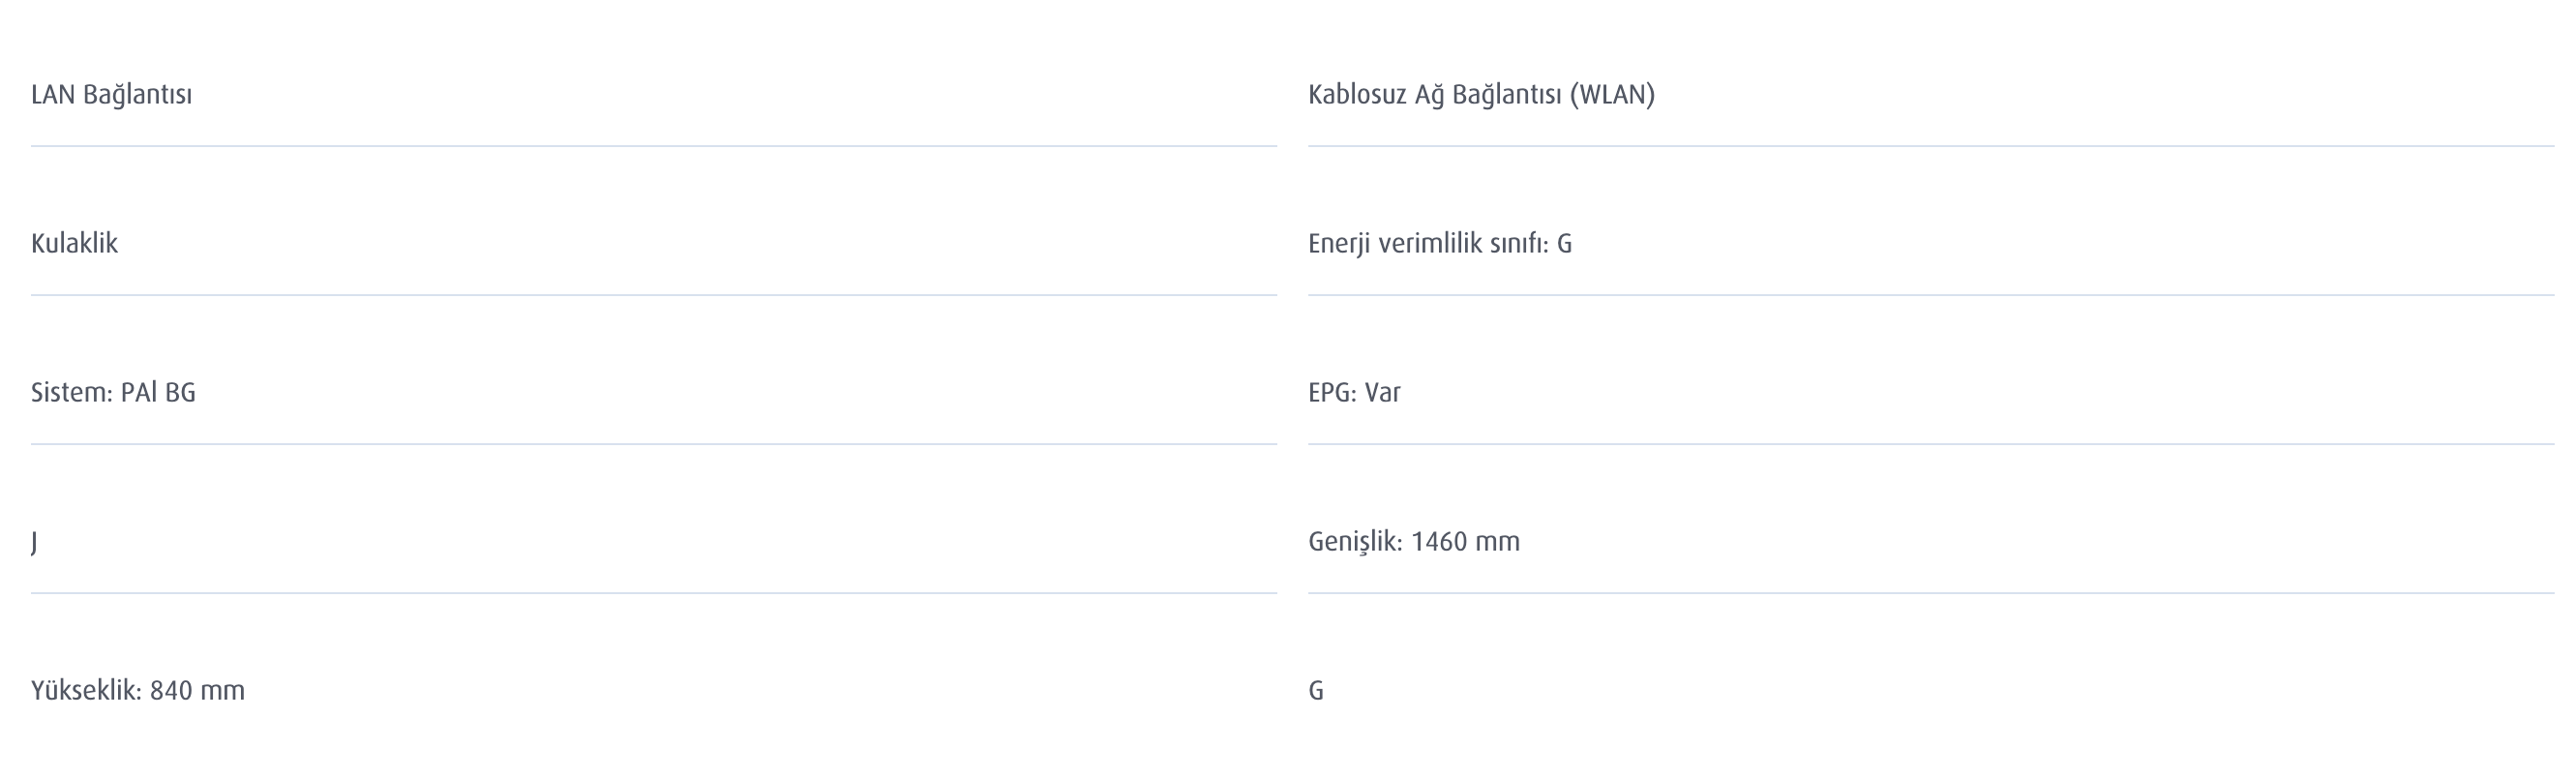This screenshot has height=778, width=2576.
Task: Click the (WLAN) abbreviation in parentheses
Action: pyautogui.click(x=1612, y=95)
